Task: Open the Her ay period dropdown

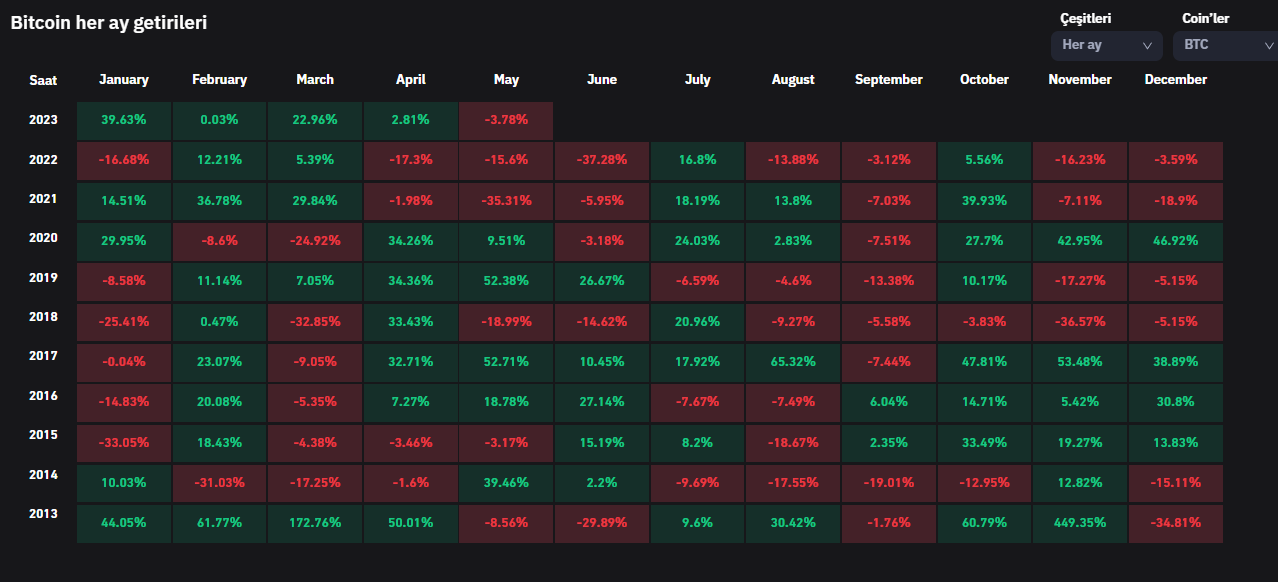Action: coord(1105,45)
